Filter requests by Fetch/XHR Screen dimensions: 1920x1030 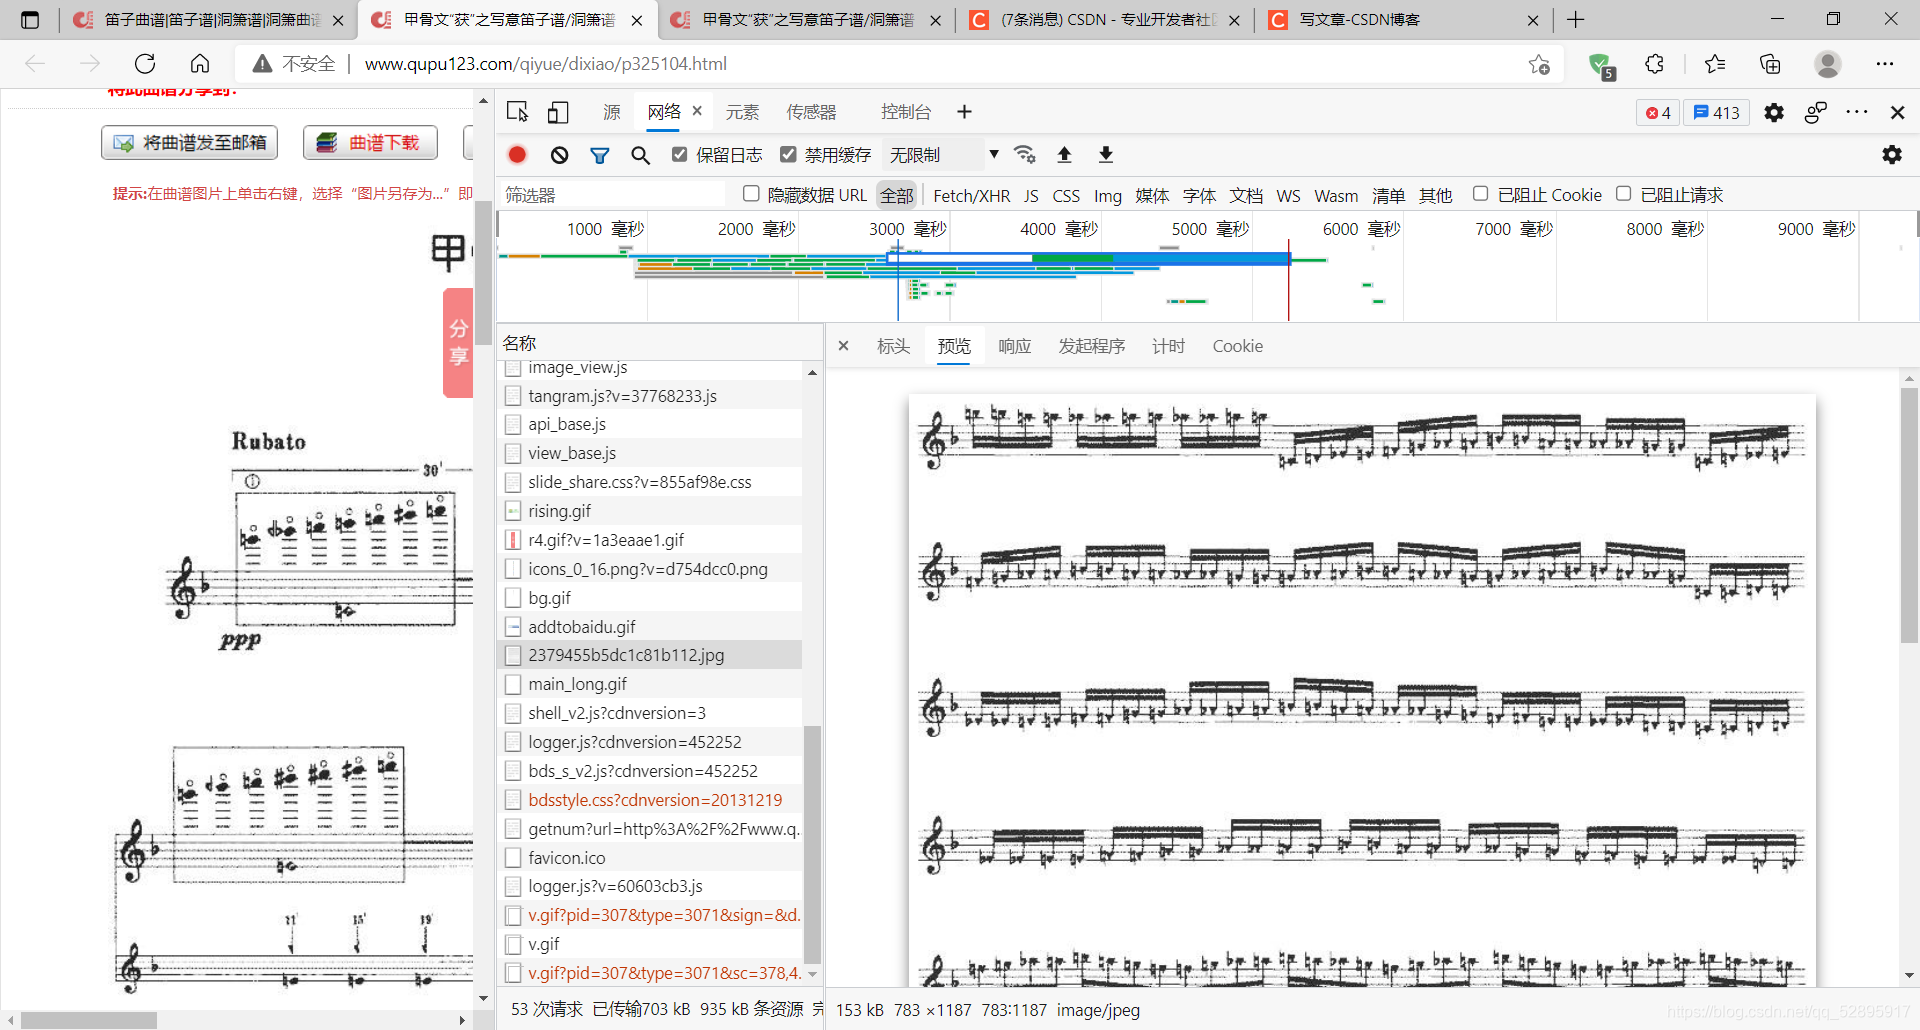click(972, 196)
